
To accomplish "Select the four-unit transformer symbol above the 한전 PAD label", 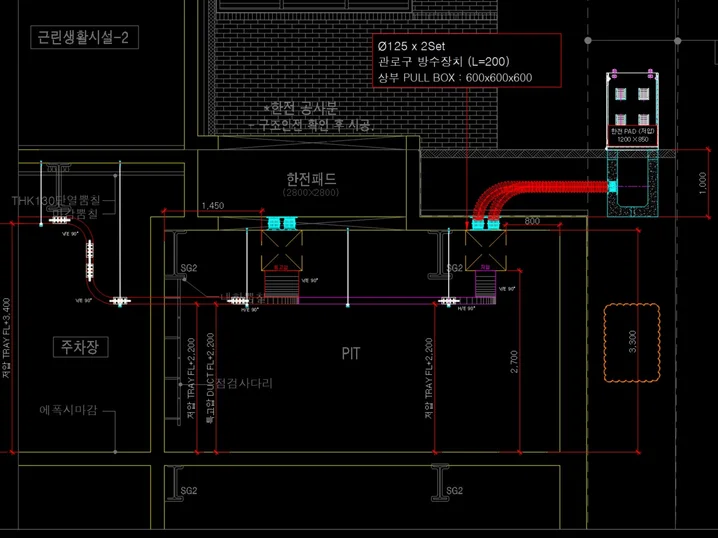I will click(630, 102).
